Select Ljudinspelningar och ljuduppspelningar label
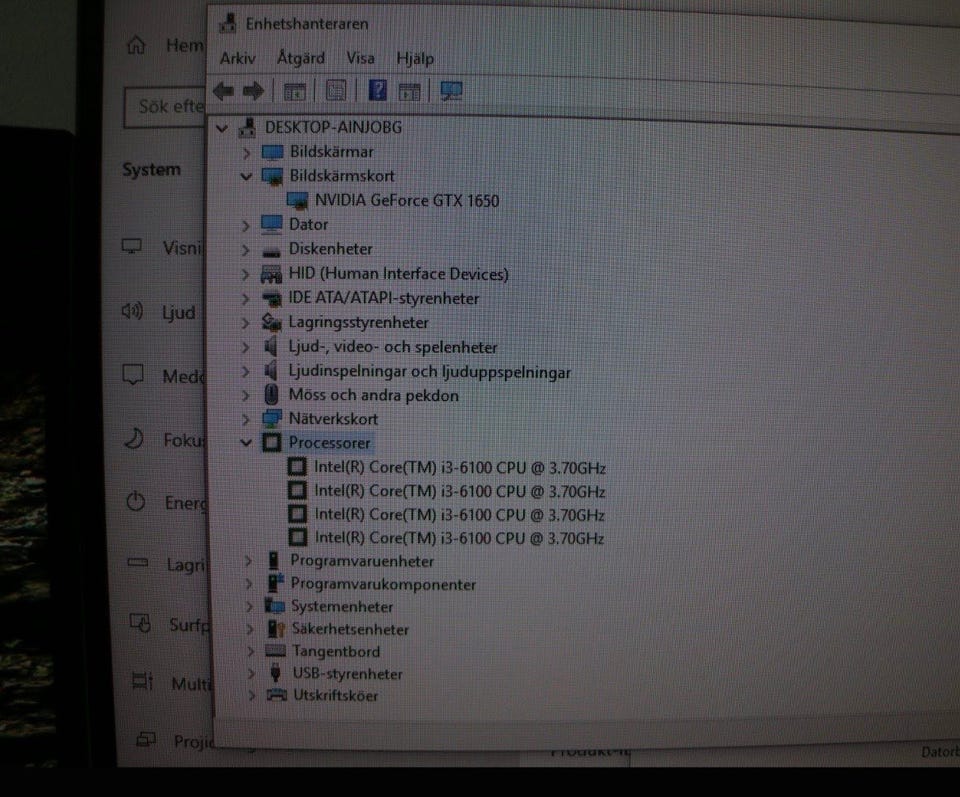The image size is (960, 797). pyautogui.click(x=429, y=372)
